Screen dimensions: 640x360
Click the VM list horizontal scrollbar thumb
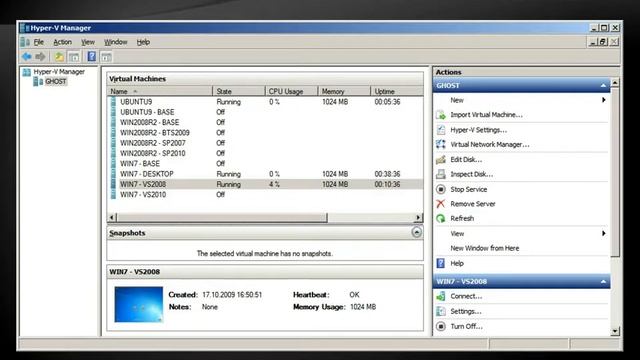click(222, 218)
